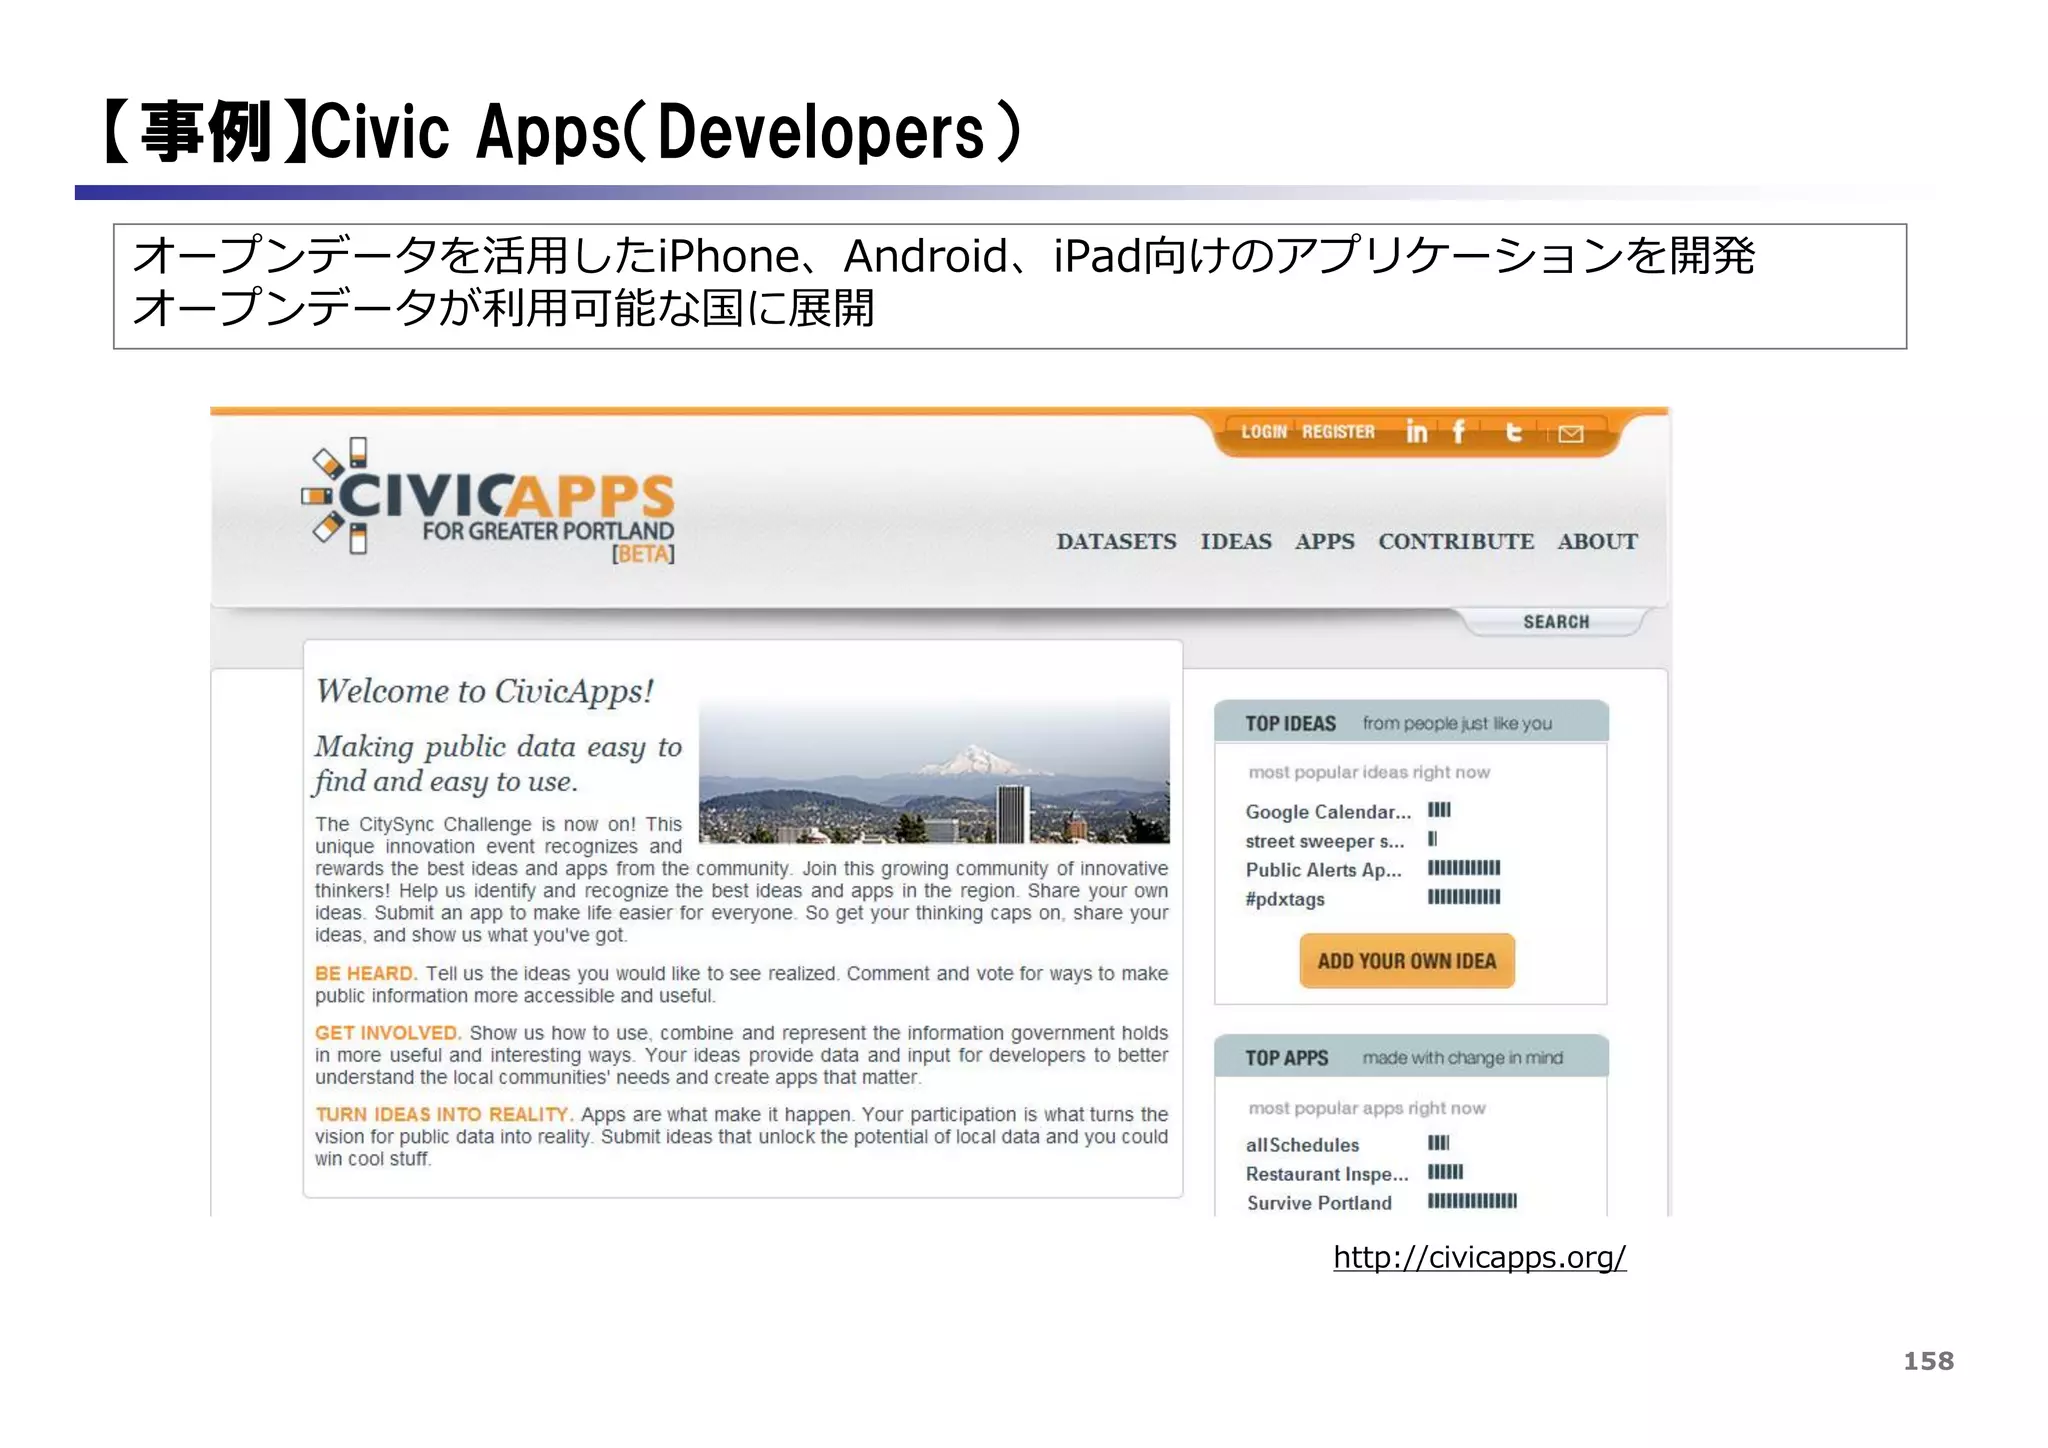
Task: Click the Welcome to CivicApps! heading
Action: (485, 691)
